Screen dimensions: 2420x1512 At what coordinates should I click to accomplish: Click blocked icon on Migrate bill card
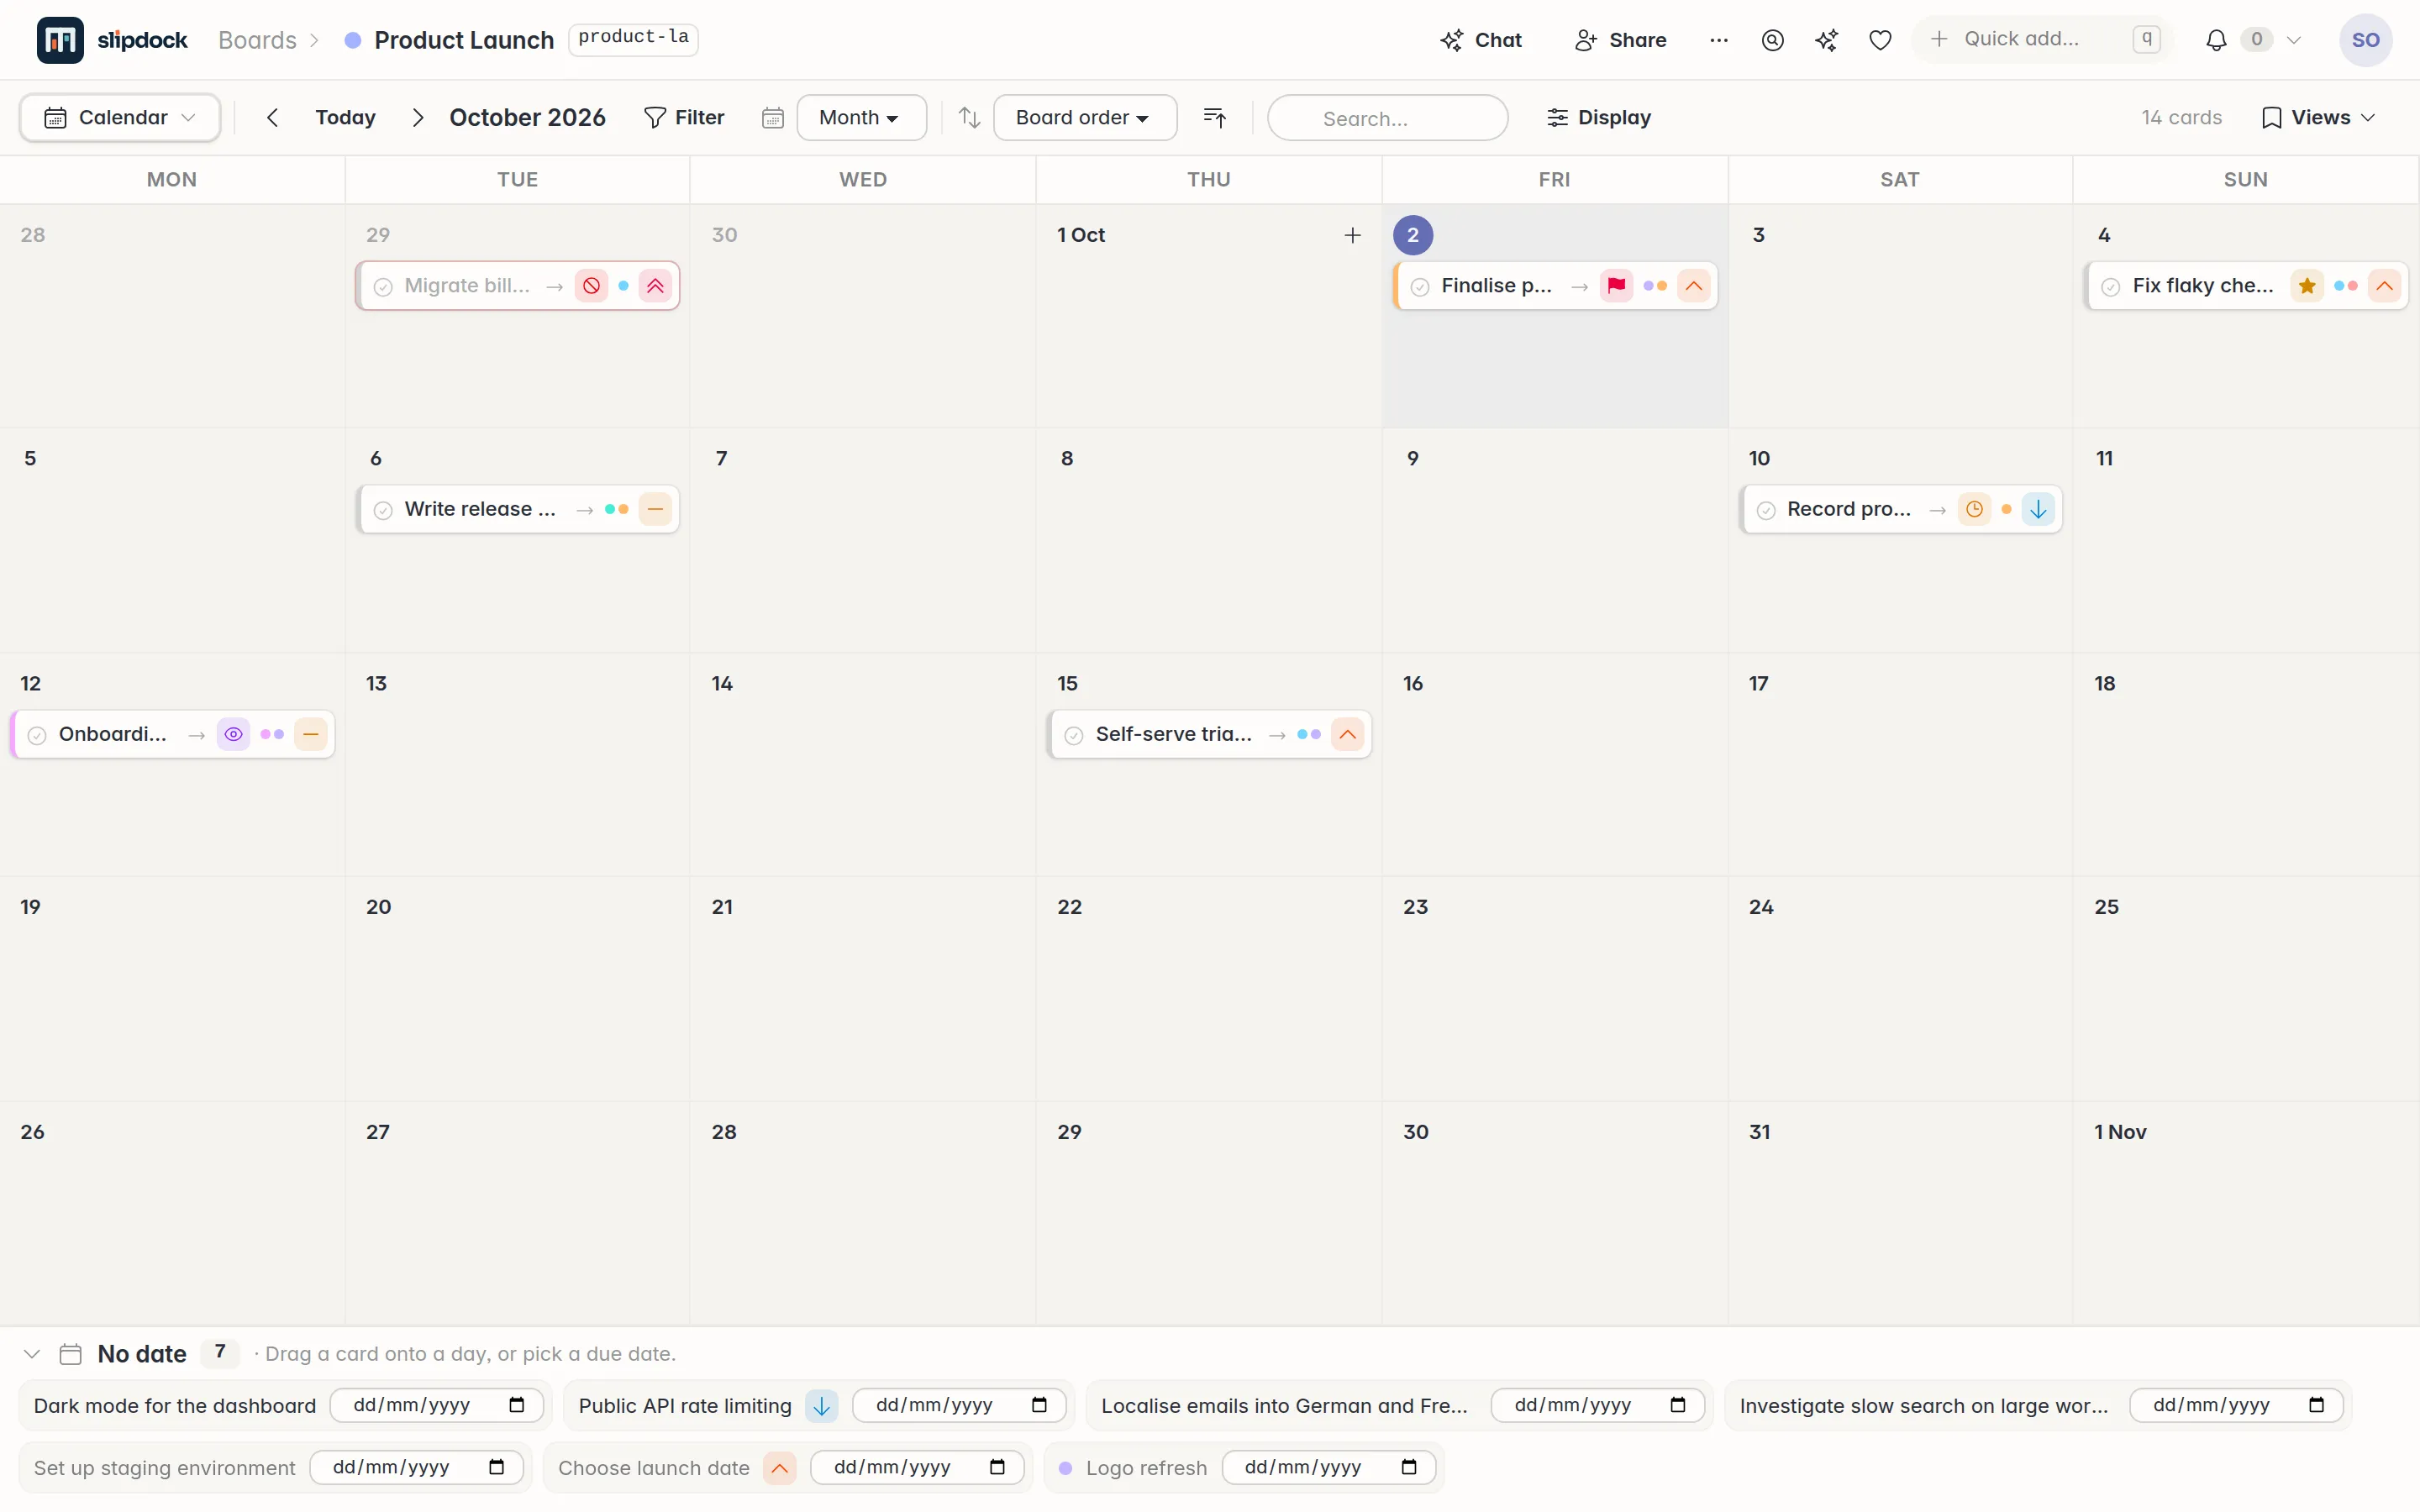pyautogui.click(x=592, y=286)
